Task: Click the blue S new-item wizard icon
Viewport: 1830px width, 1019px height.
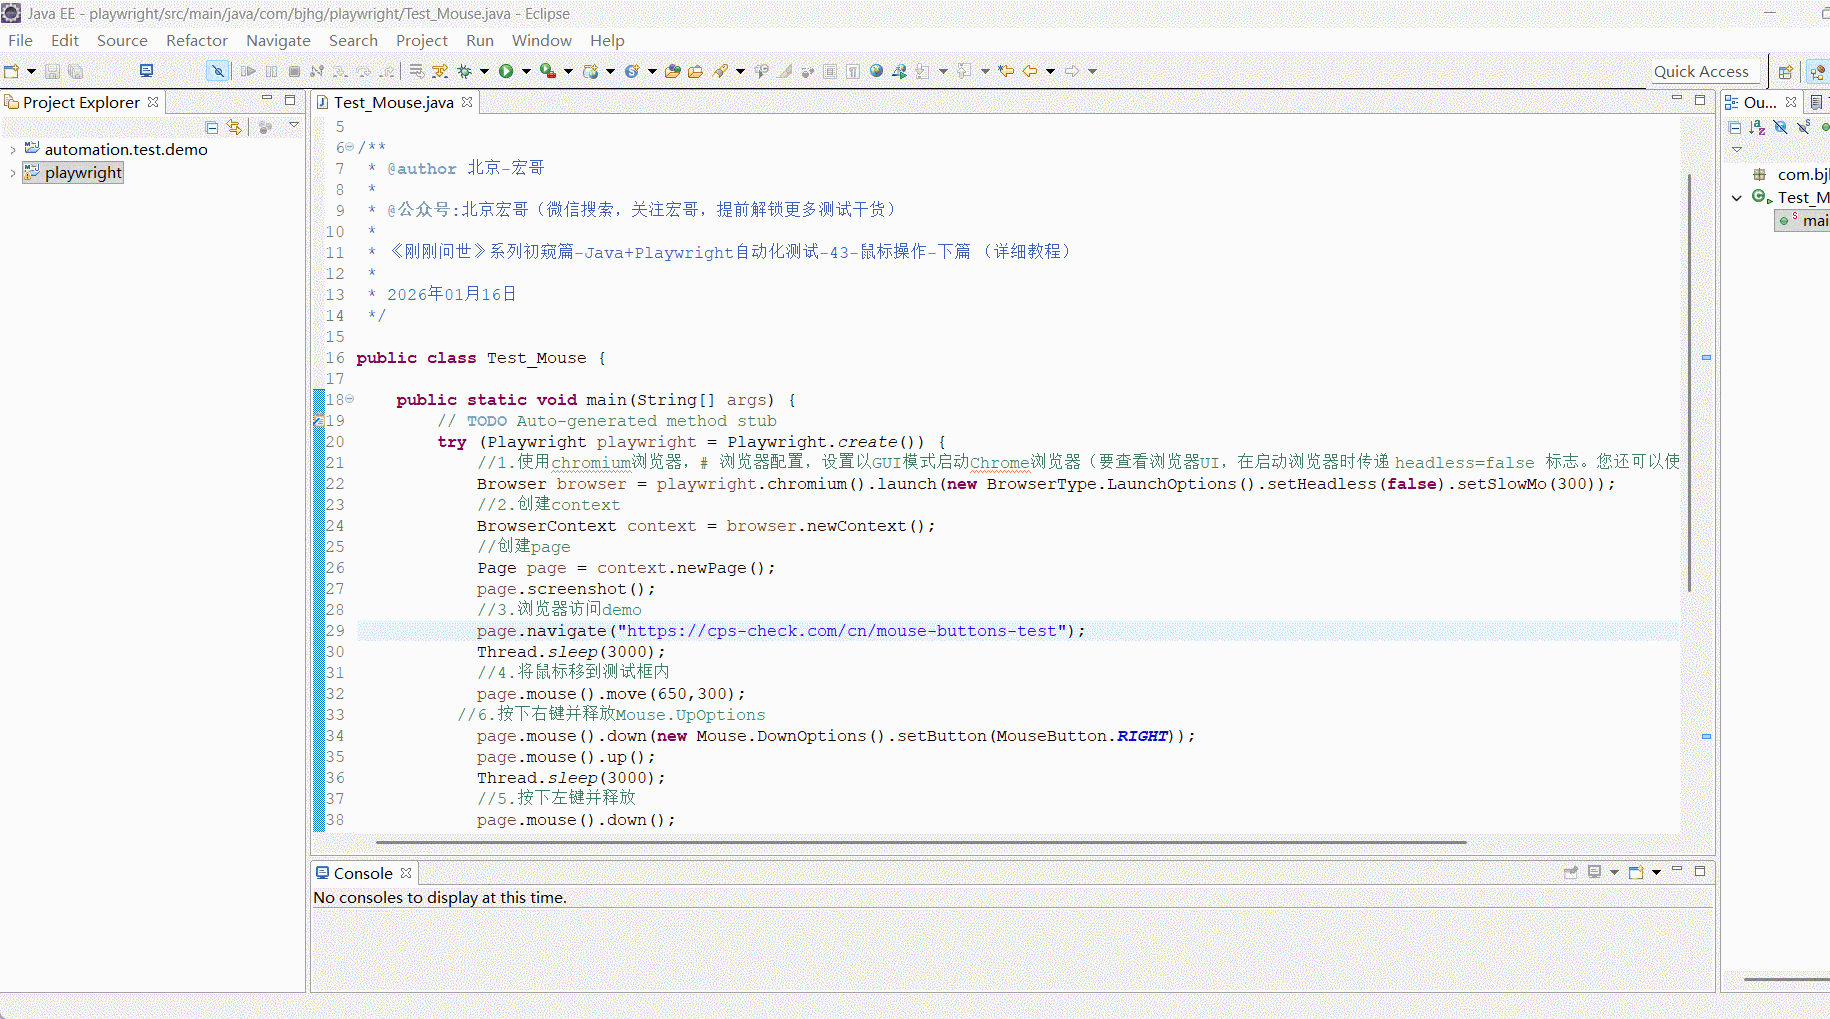Action: (x=632, y=71)
